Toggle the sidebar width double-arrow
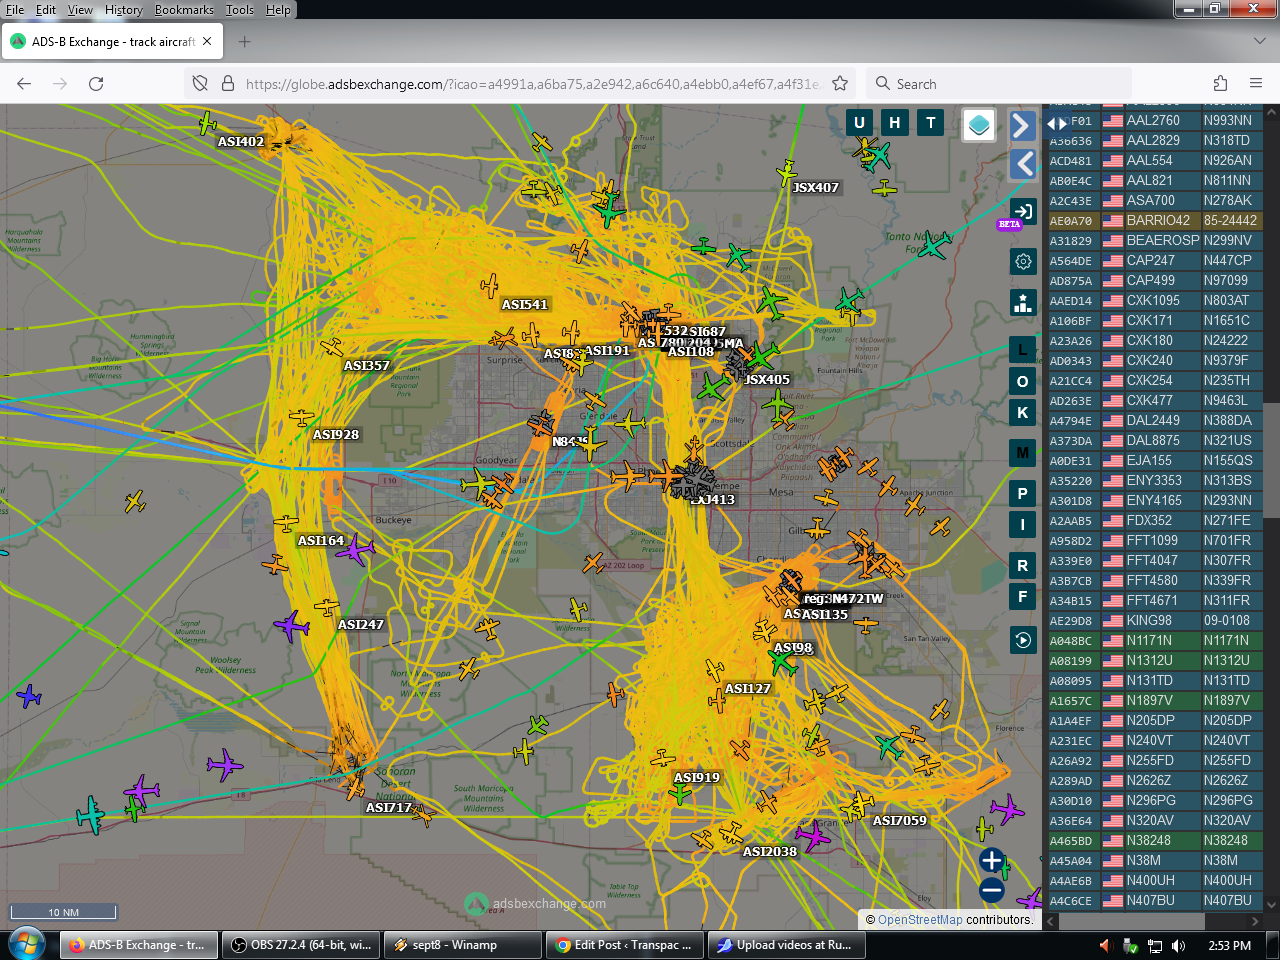Screen dimensions: 1280x960 point(1057,124)
